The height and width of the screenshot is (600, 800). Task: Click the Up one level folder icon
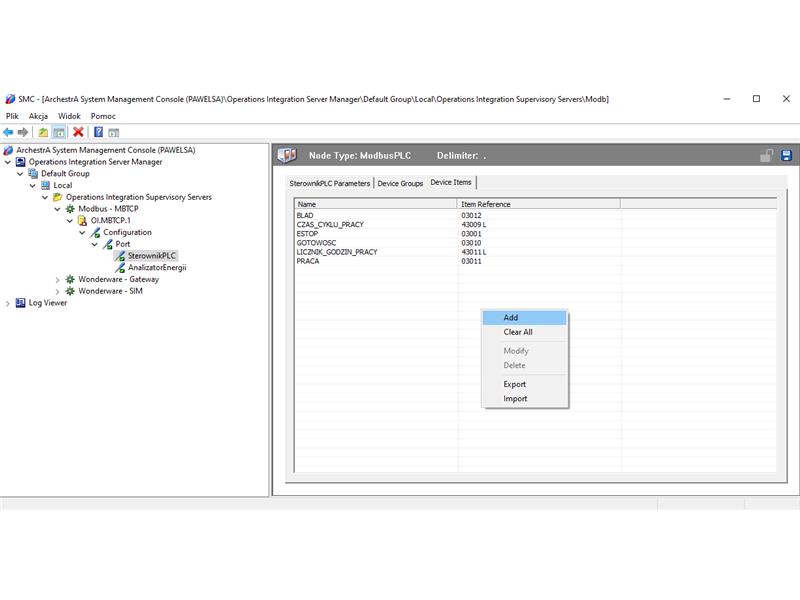pos(43,132)
